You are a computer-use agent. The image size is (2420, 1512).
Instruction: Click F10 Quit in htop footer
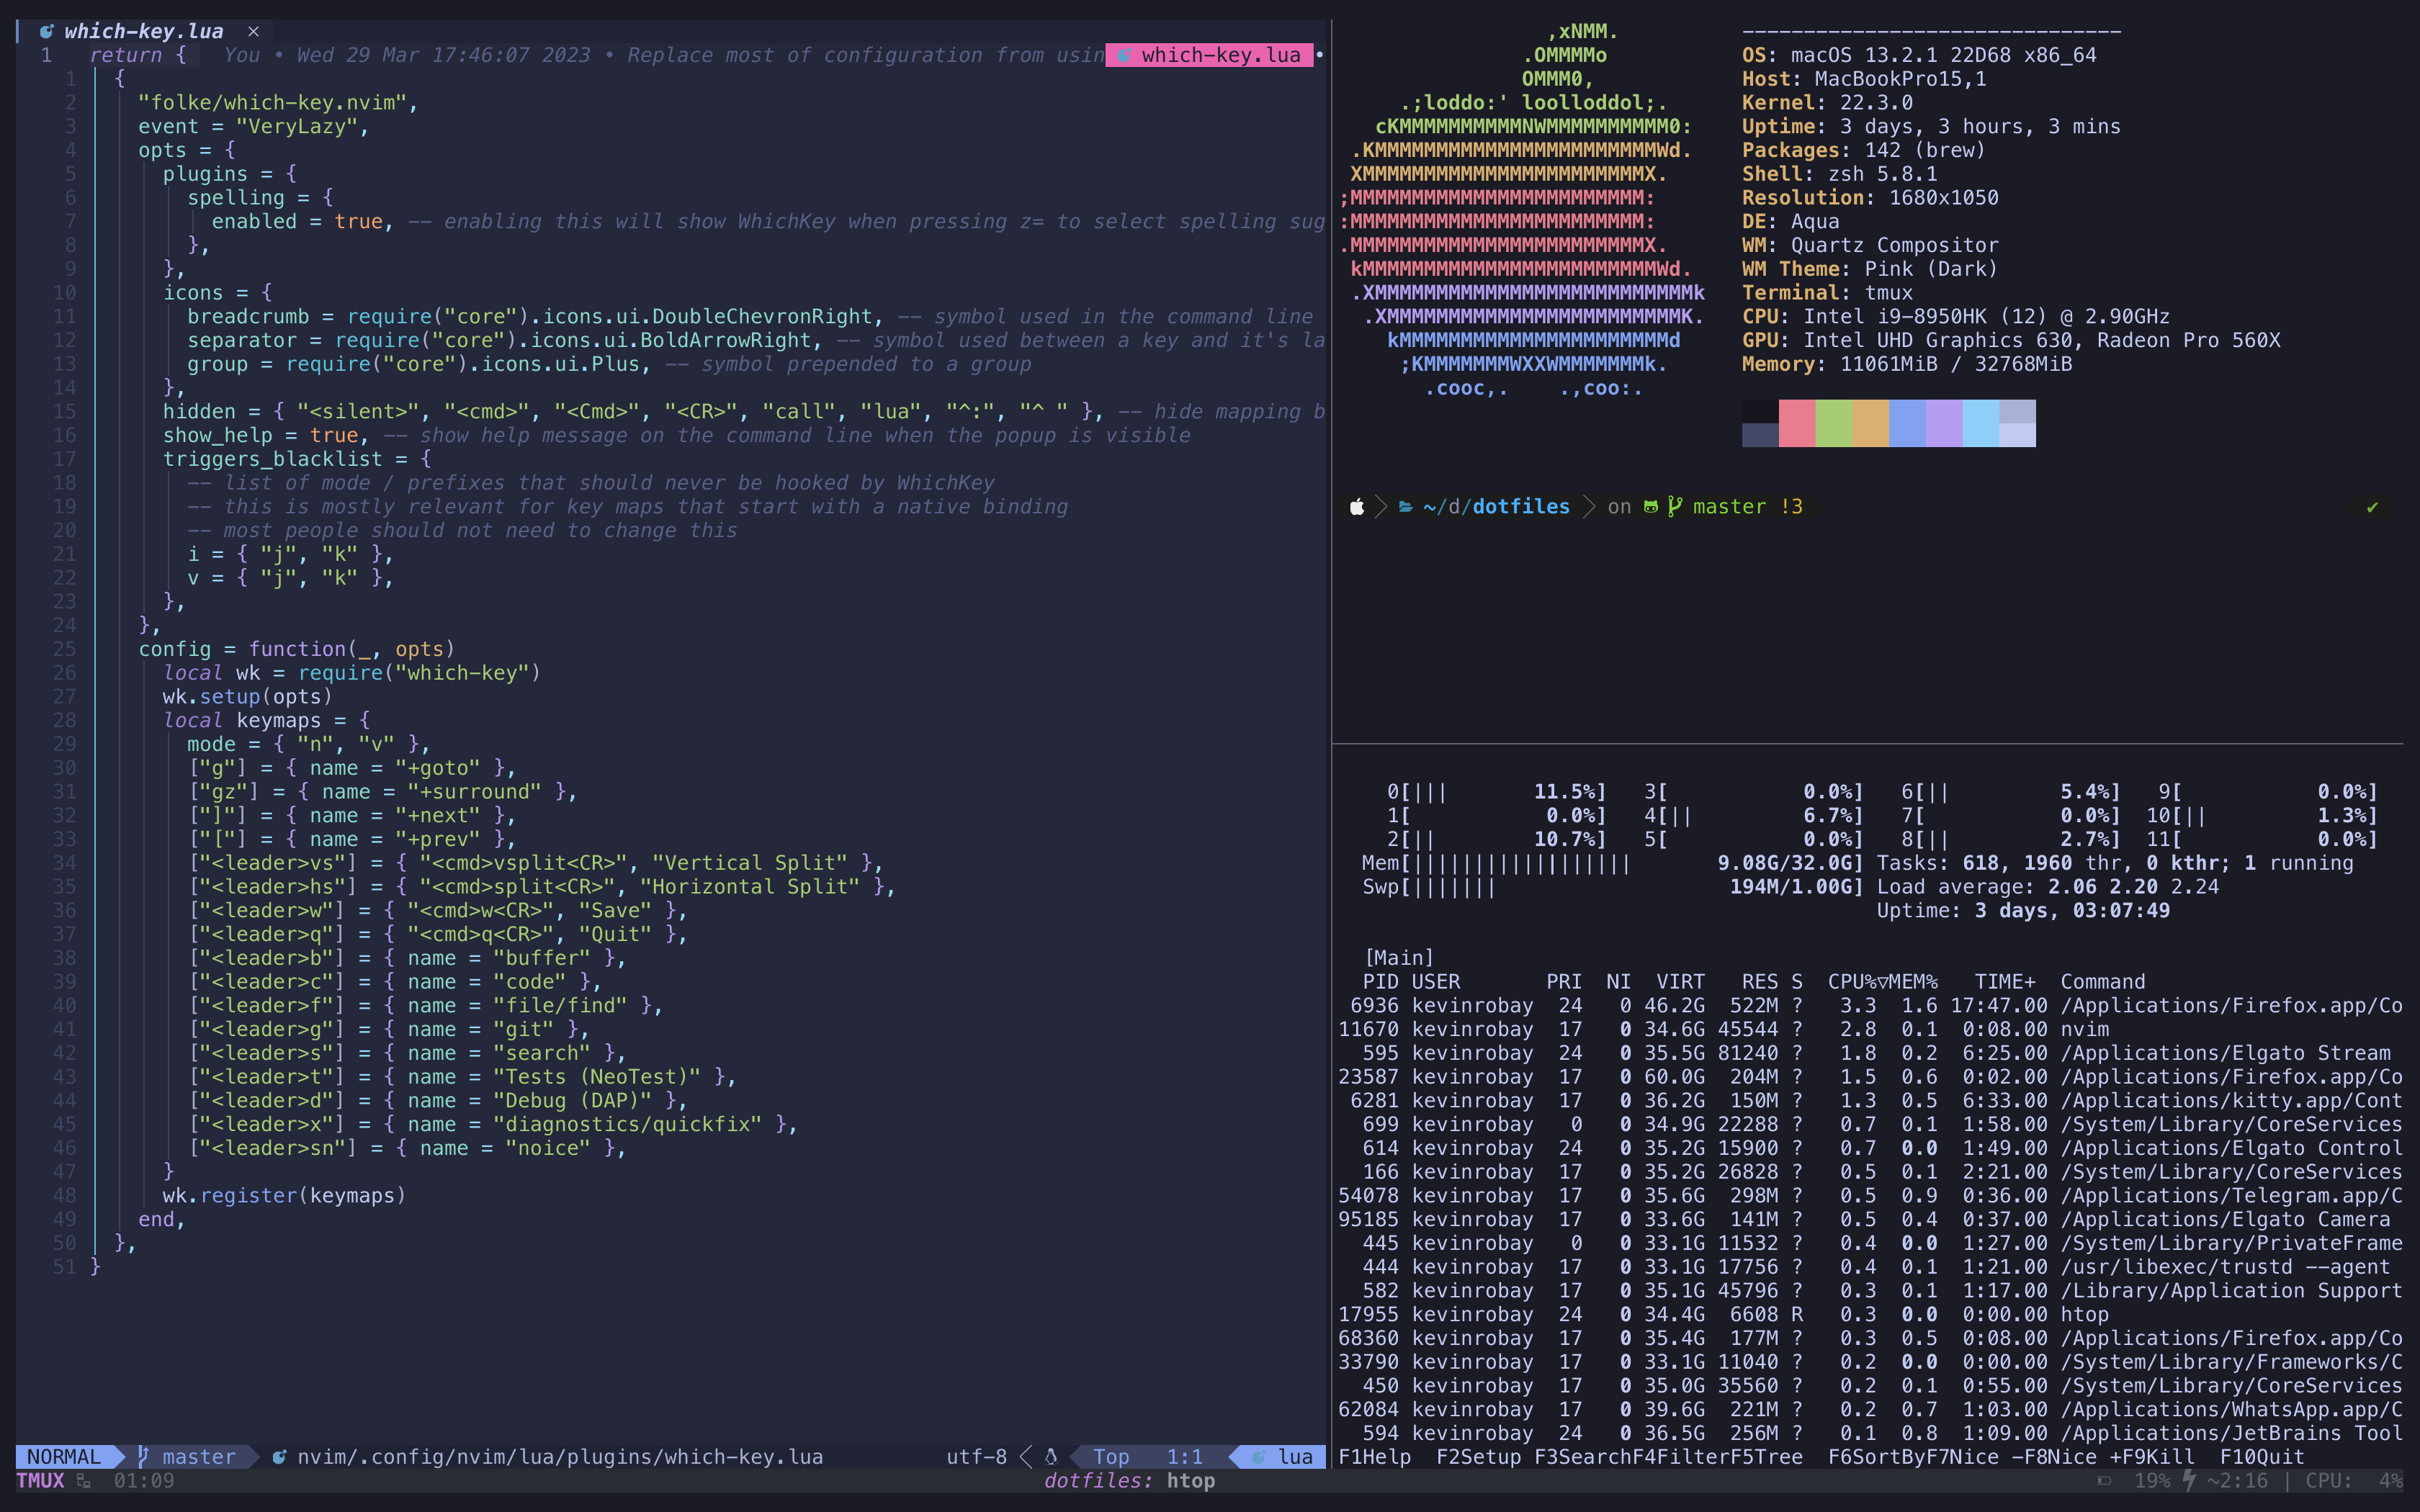tap(2262, 1457)
